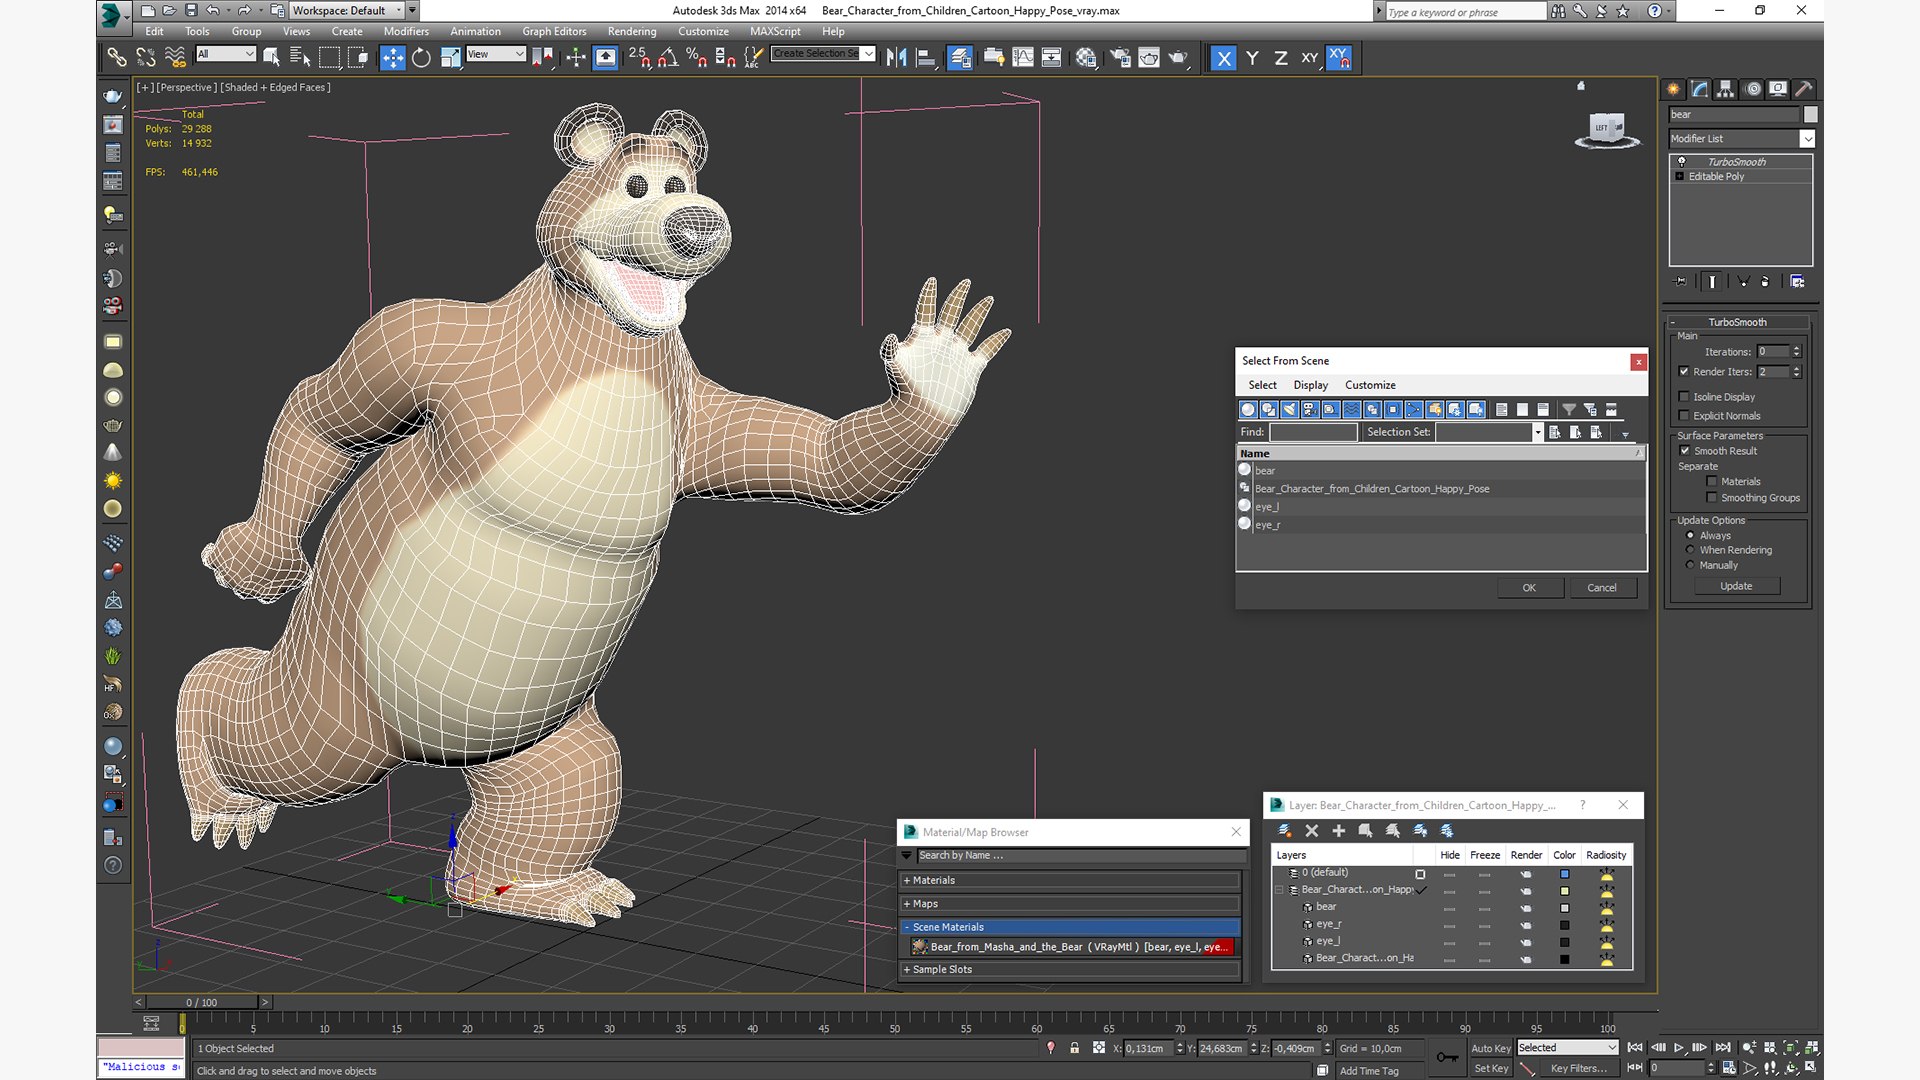Image resolution: width=1920 pixels, height=1080 pixels.
Task: Click Cancel in Select From Scene
Action: point(1602,588)
